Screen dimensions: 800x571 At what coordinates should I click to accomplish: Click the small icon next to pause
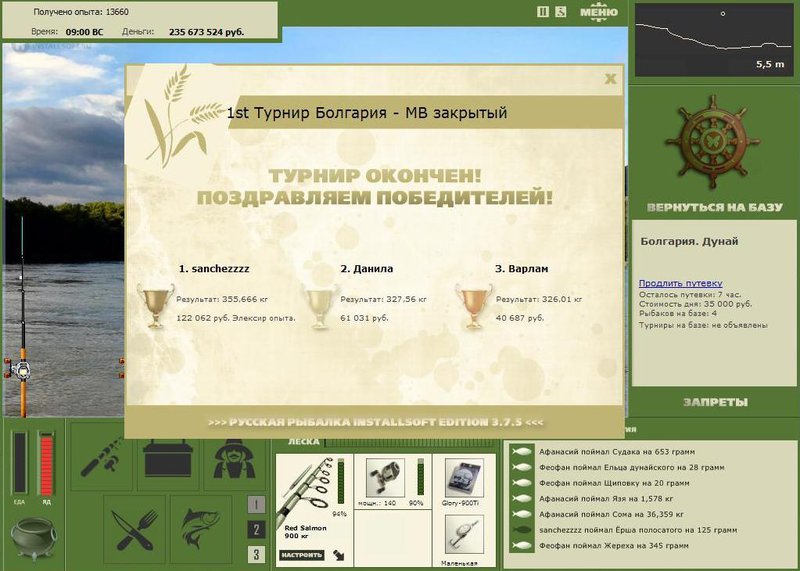click(560, 12)
